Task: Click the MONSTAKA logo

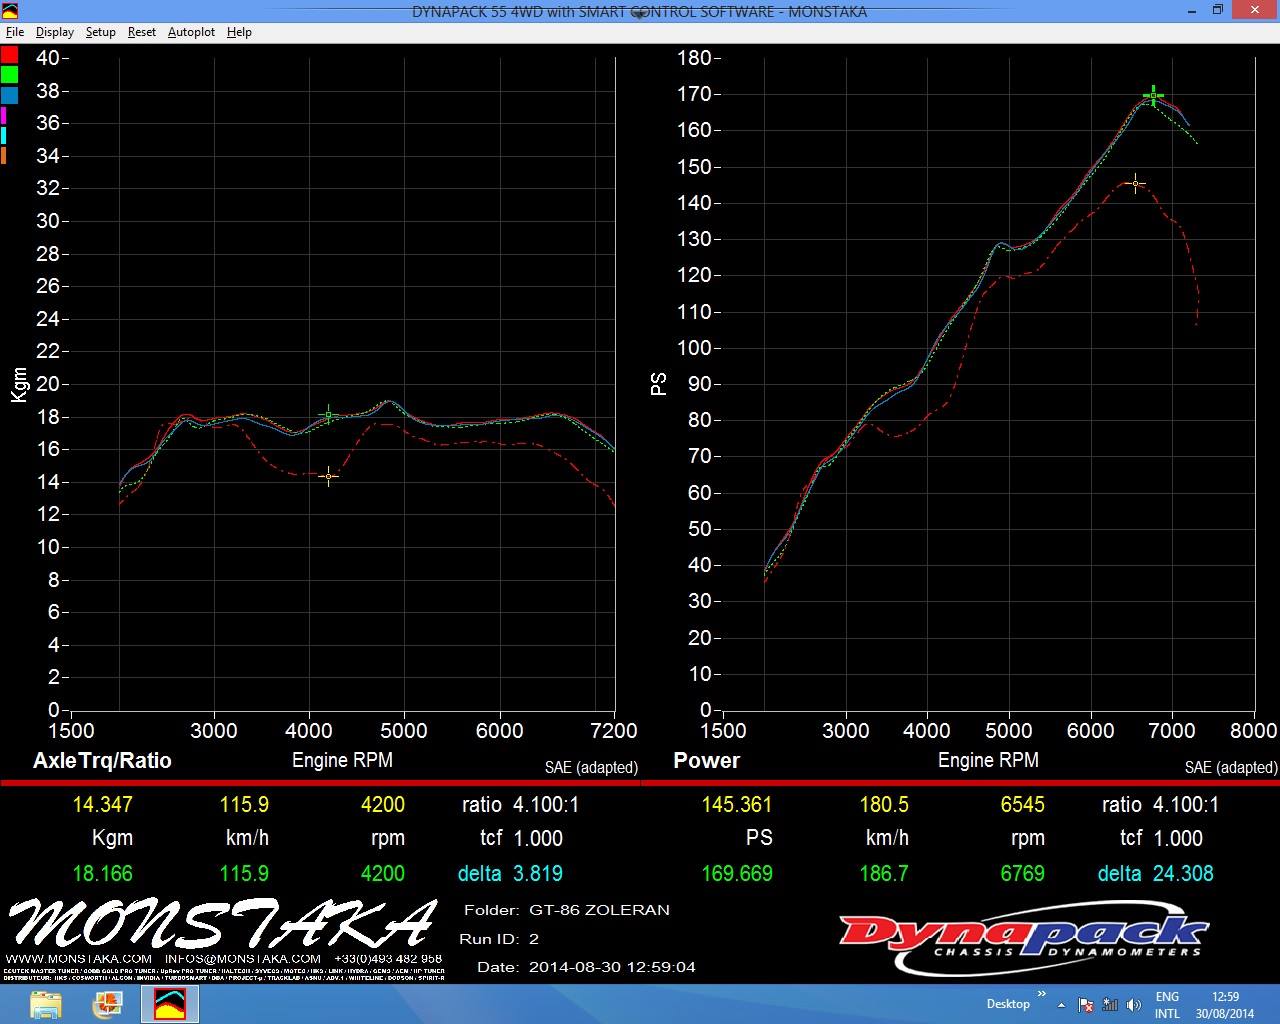Action: (x=222, y=923)
